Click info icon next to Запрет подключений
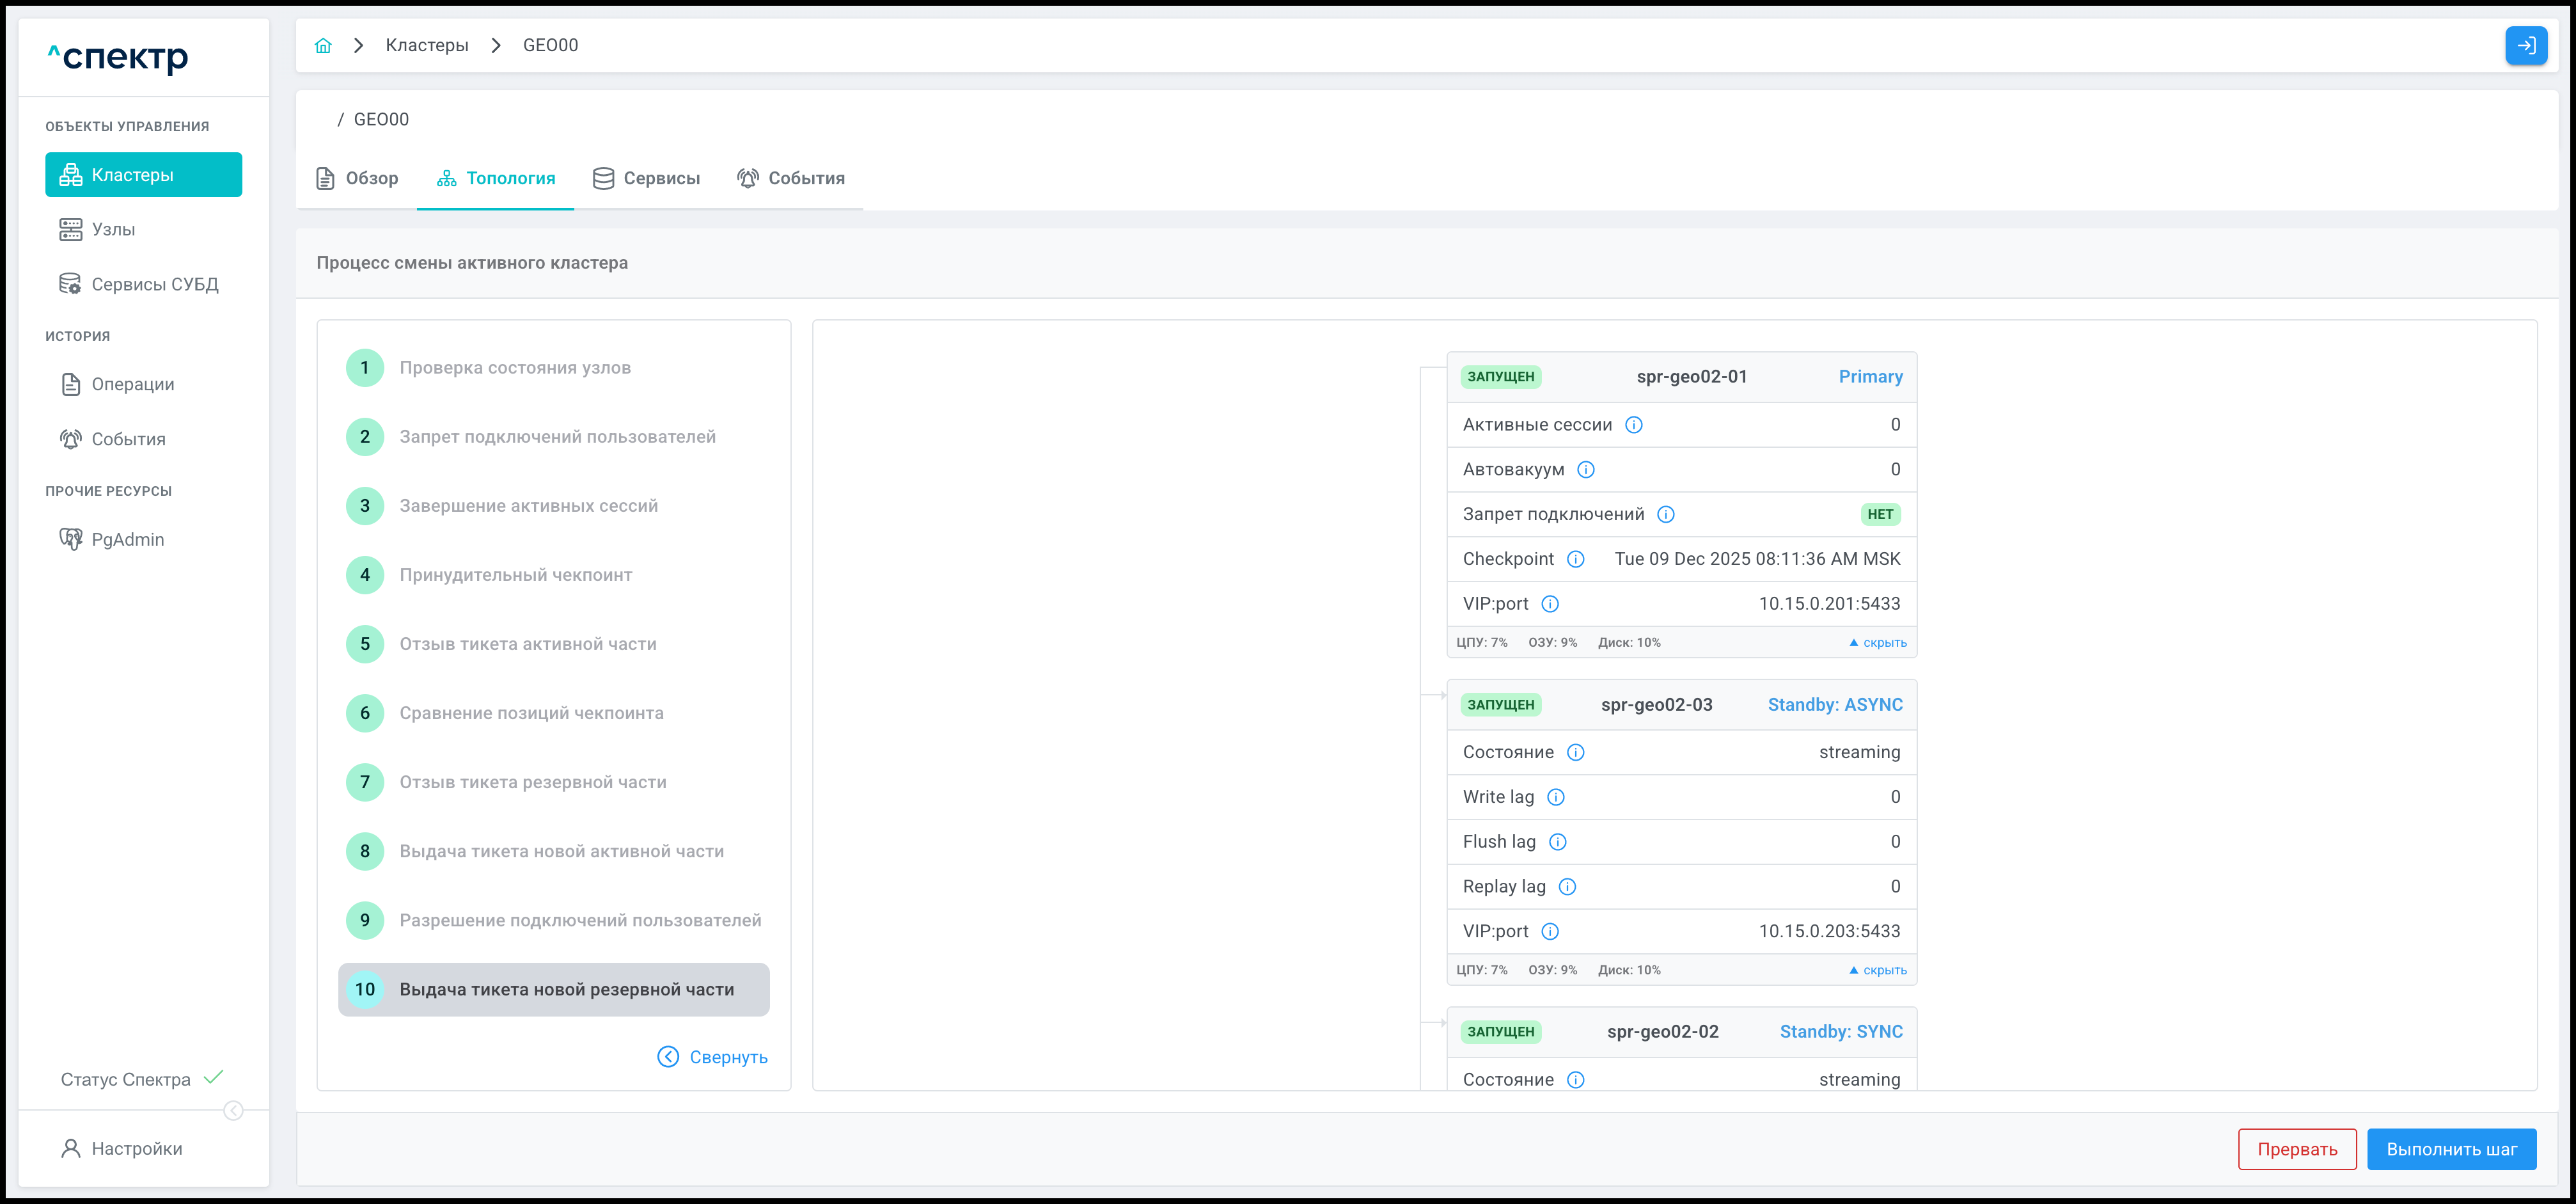Image resolution: width=2576 pixels, height=1204 pixels. [x=1665, y=515]
